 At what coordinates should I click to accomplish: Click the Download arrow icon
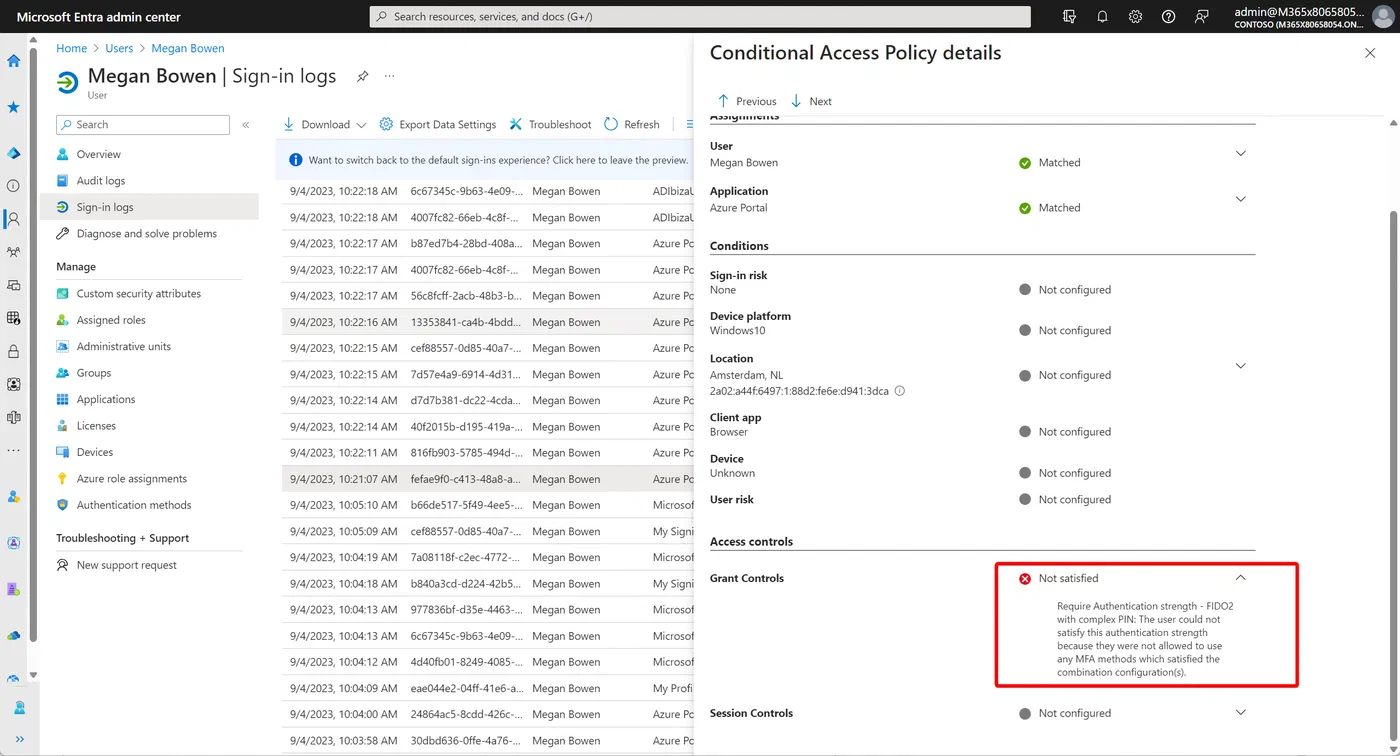289,124
